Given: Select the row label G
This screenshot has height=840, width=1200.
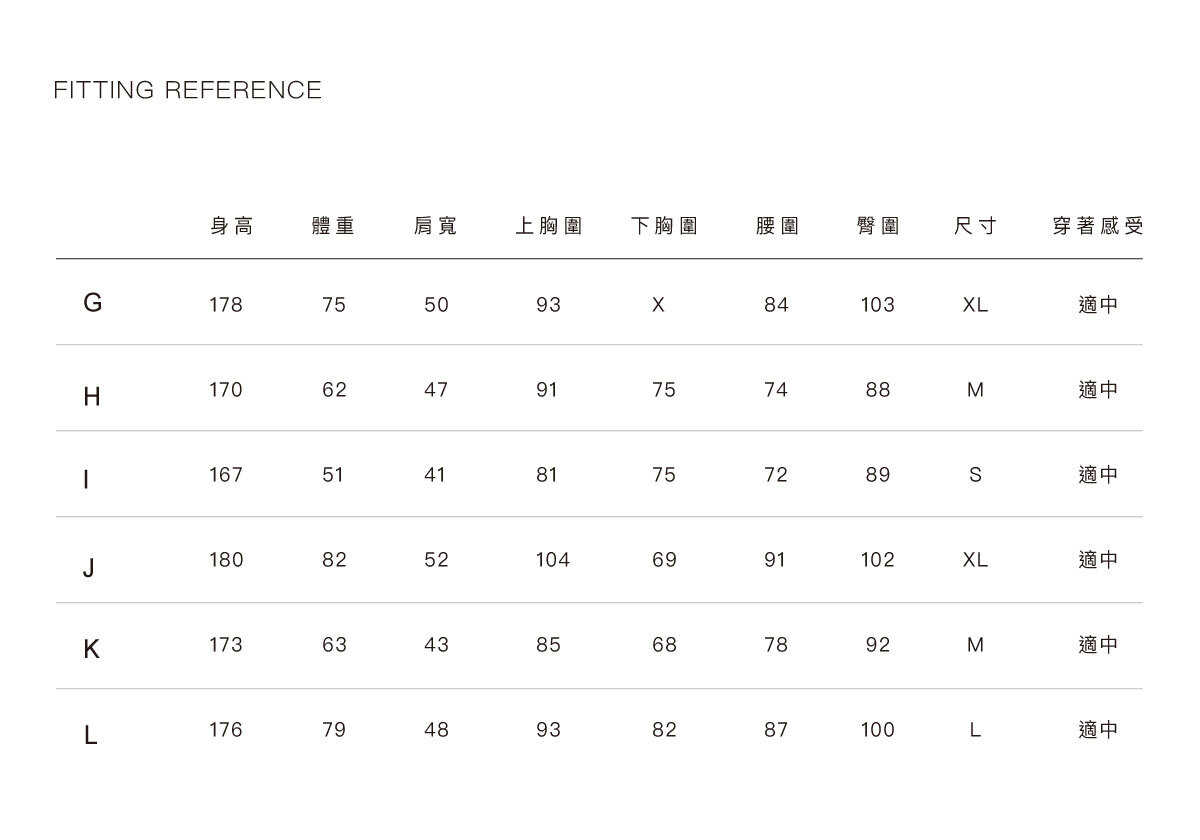Looking at the screenshot, I should pyautogui.click(x=92, y=304).
